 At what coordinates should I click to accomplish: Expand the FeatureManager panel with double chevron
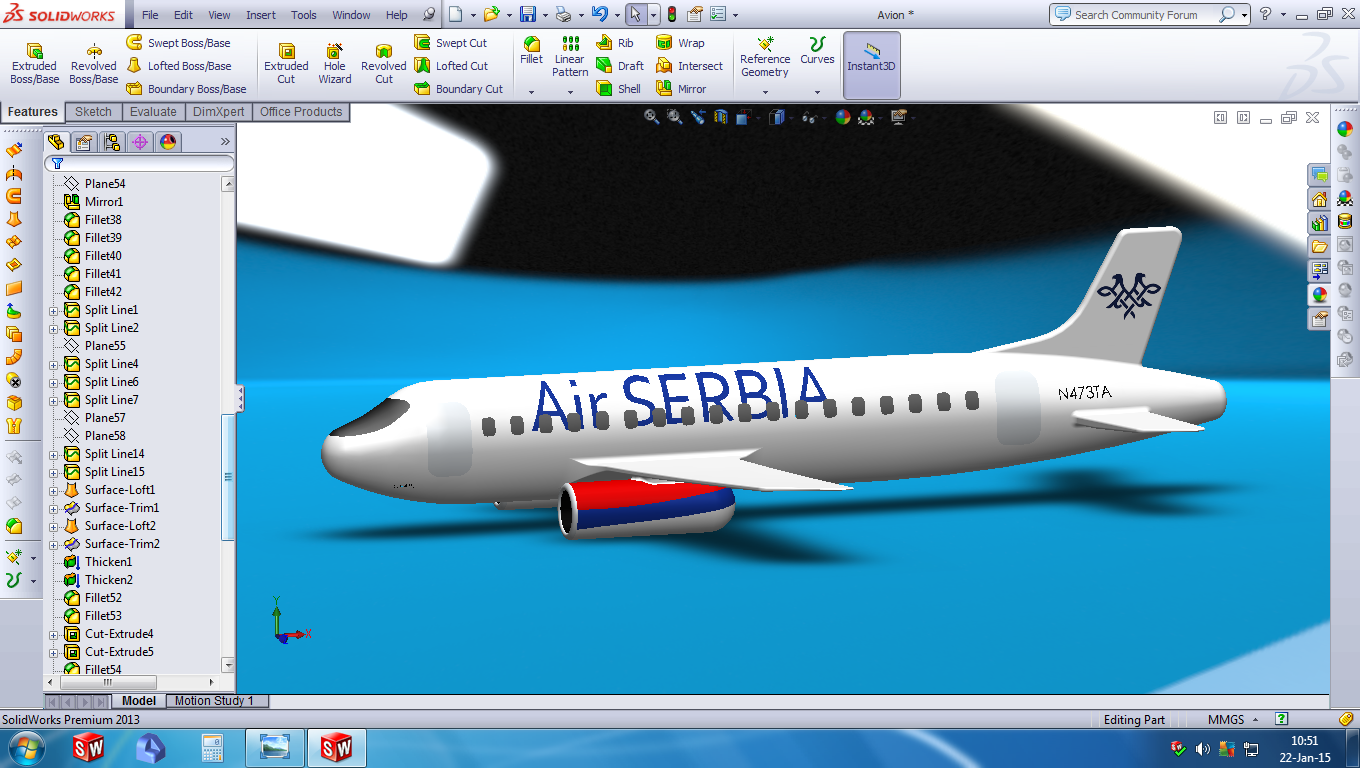(225, 142)
